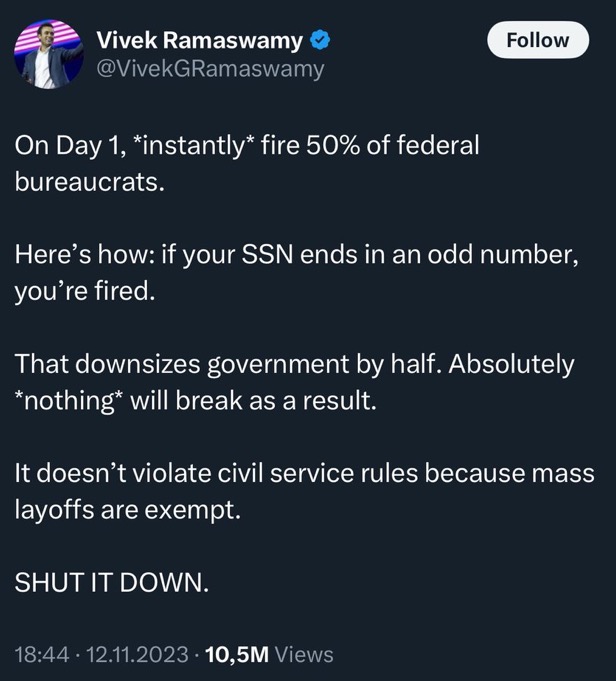
Task: Click the Views label
Action: pyautogui.click(x=304, y=655)
